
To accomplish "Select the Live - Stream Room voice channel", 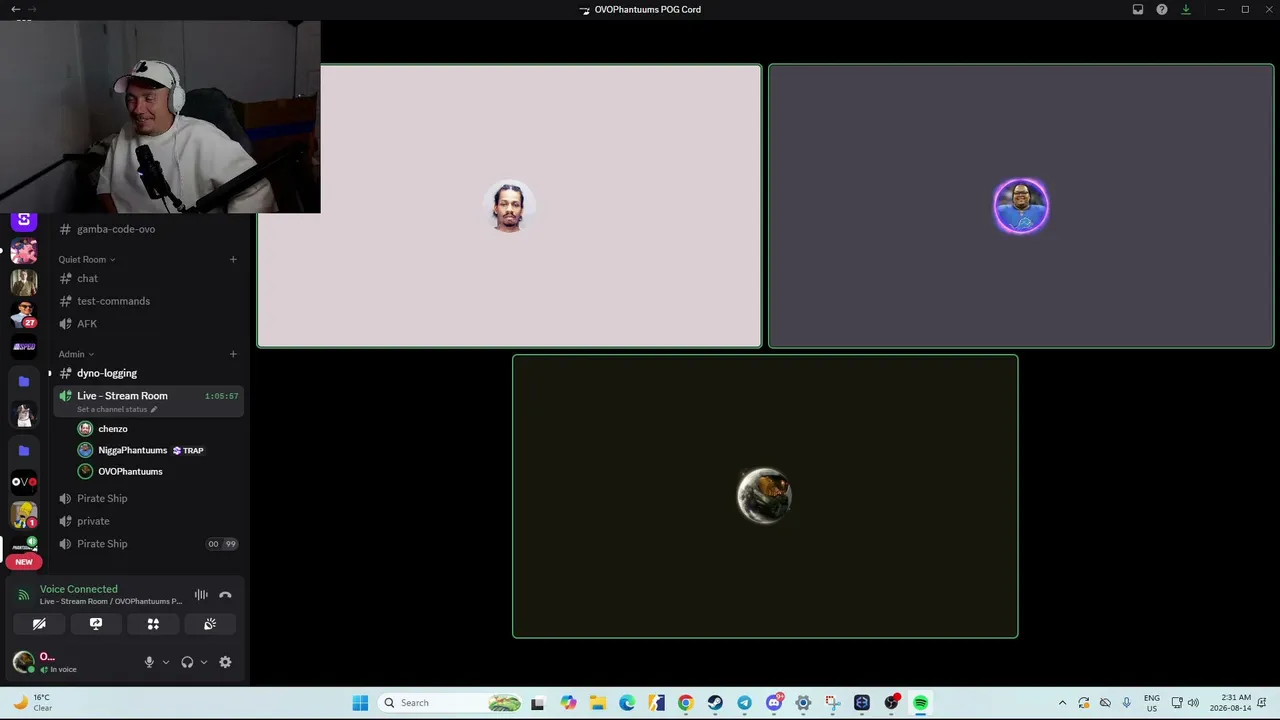I will pos(148,401).
